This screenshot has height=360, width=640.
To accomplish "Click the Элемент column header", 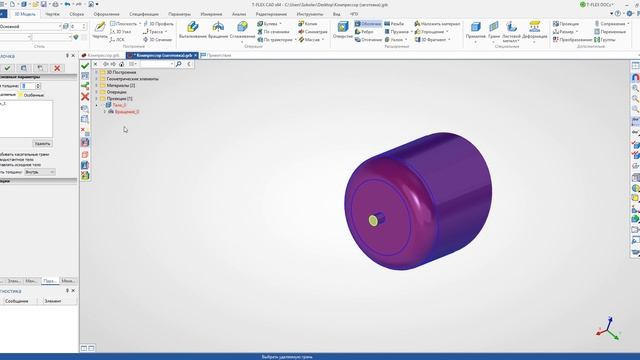I will 53,301.
